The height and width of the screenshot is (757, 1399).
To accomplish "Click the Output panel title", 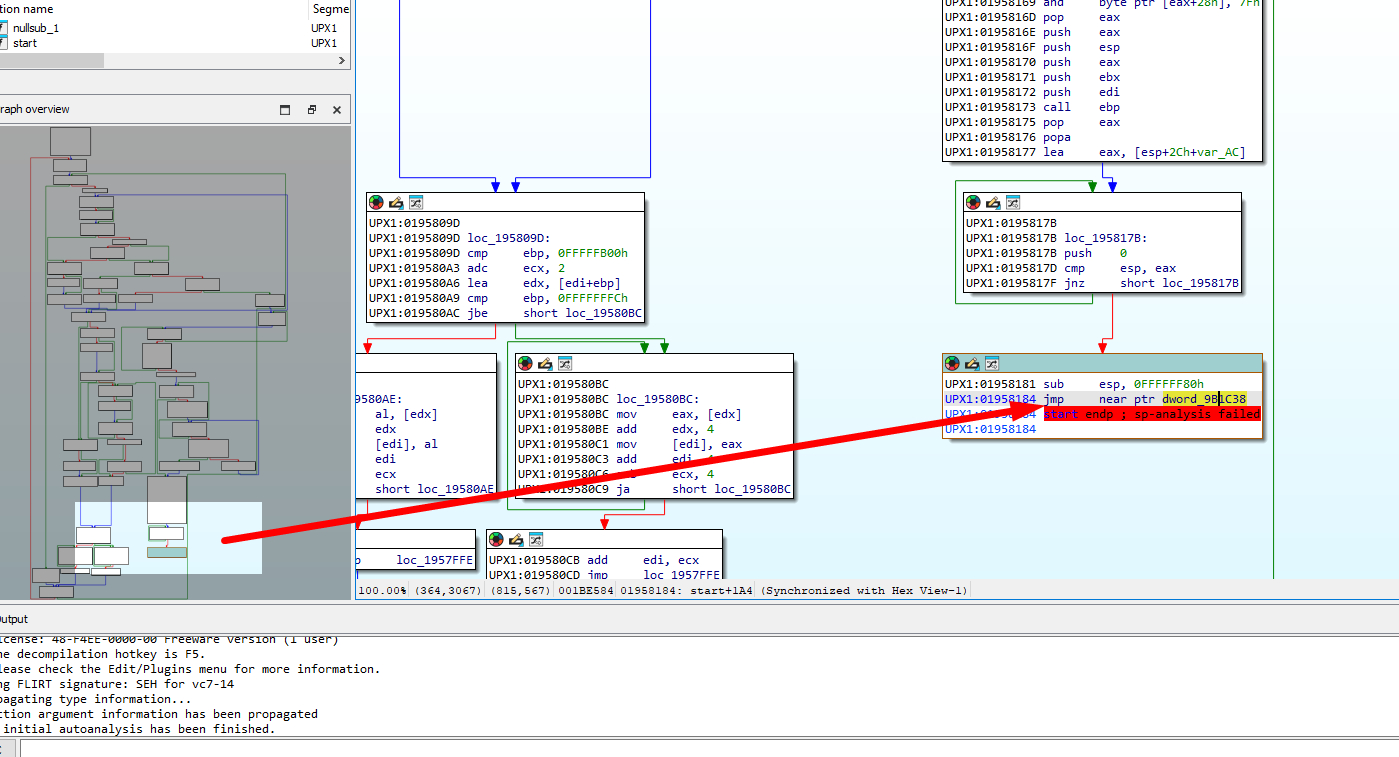I will pos(14,619).
